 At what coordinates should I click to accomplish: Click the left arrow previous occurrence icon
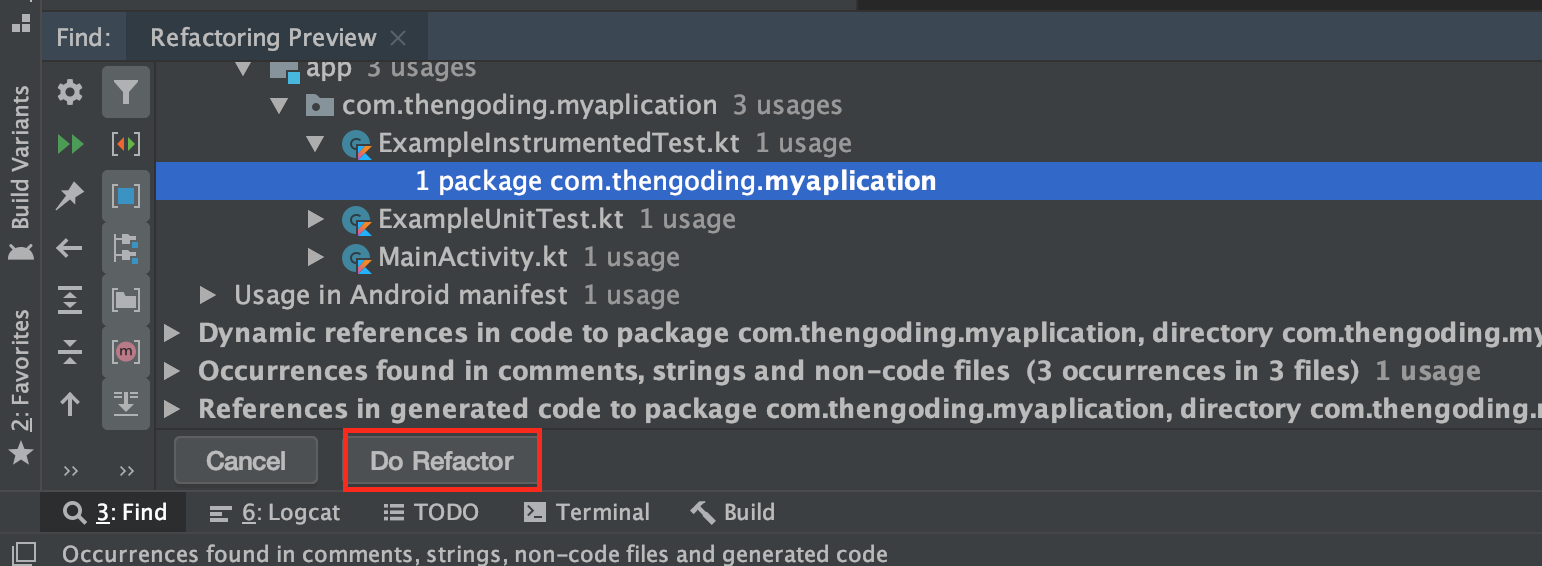pos(70,248)
